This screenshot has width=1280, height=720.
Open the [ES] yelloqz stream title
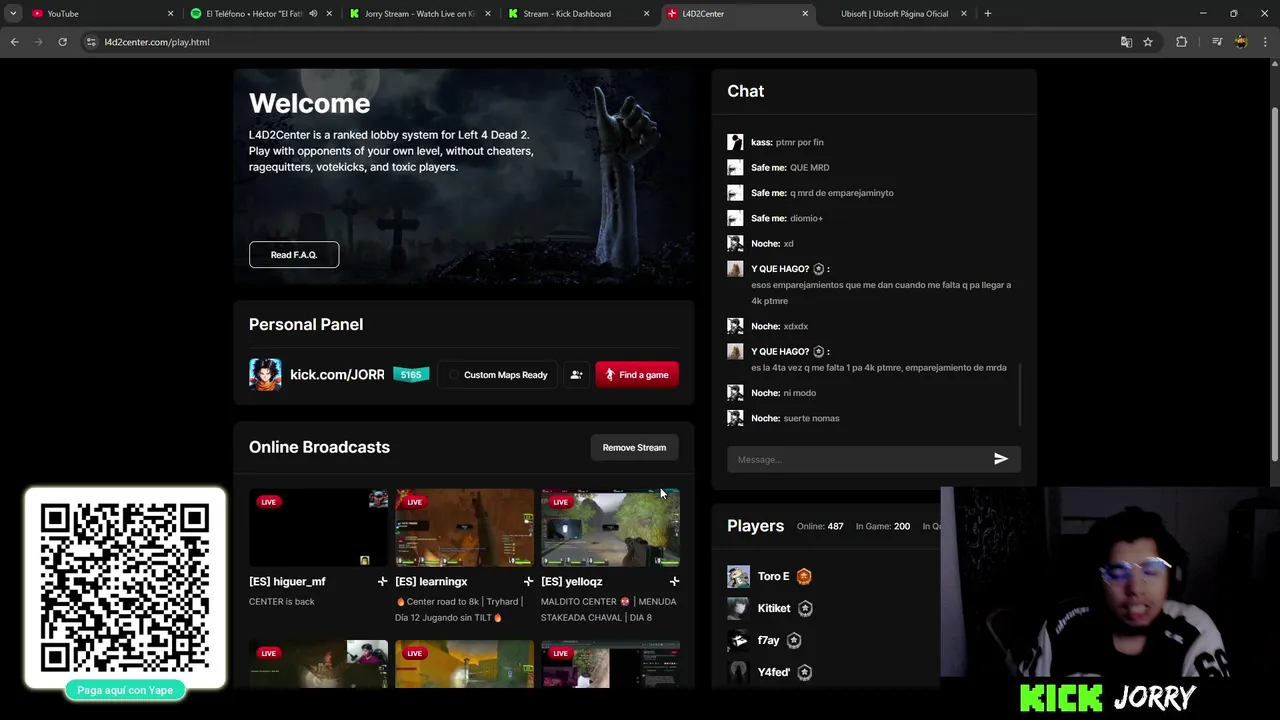[571, 581]
